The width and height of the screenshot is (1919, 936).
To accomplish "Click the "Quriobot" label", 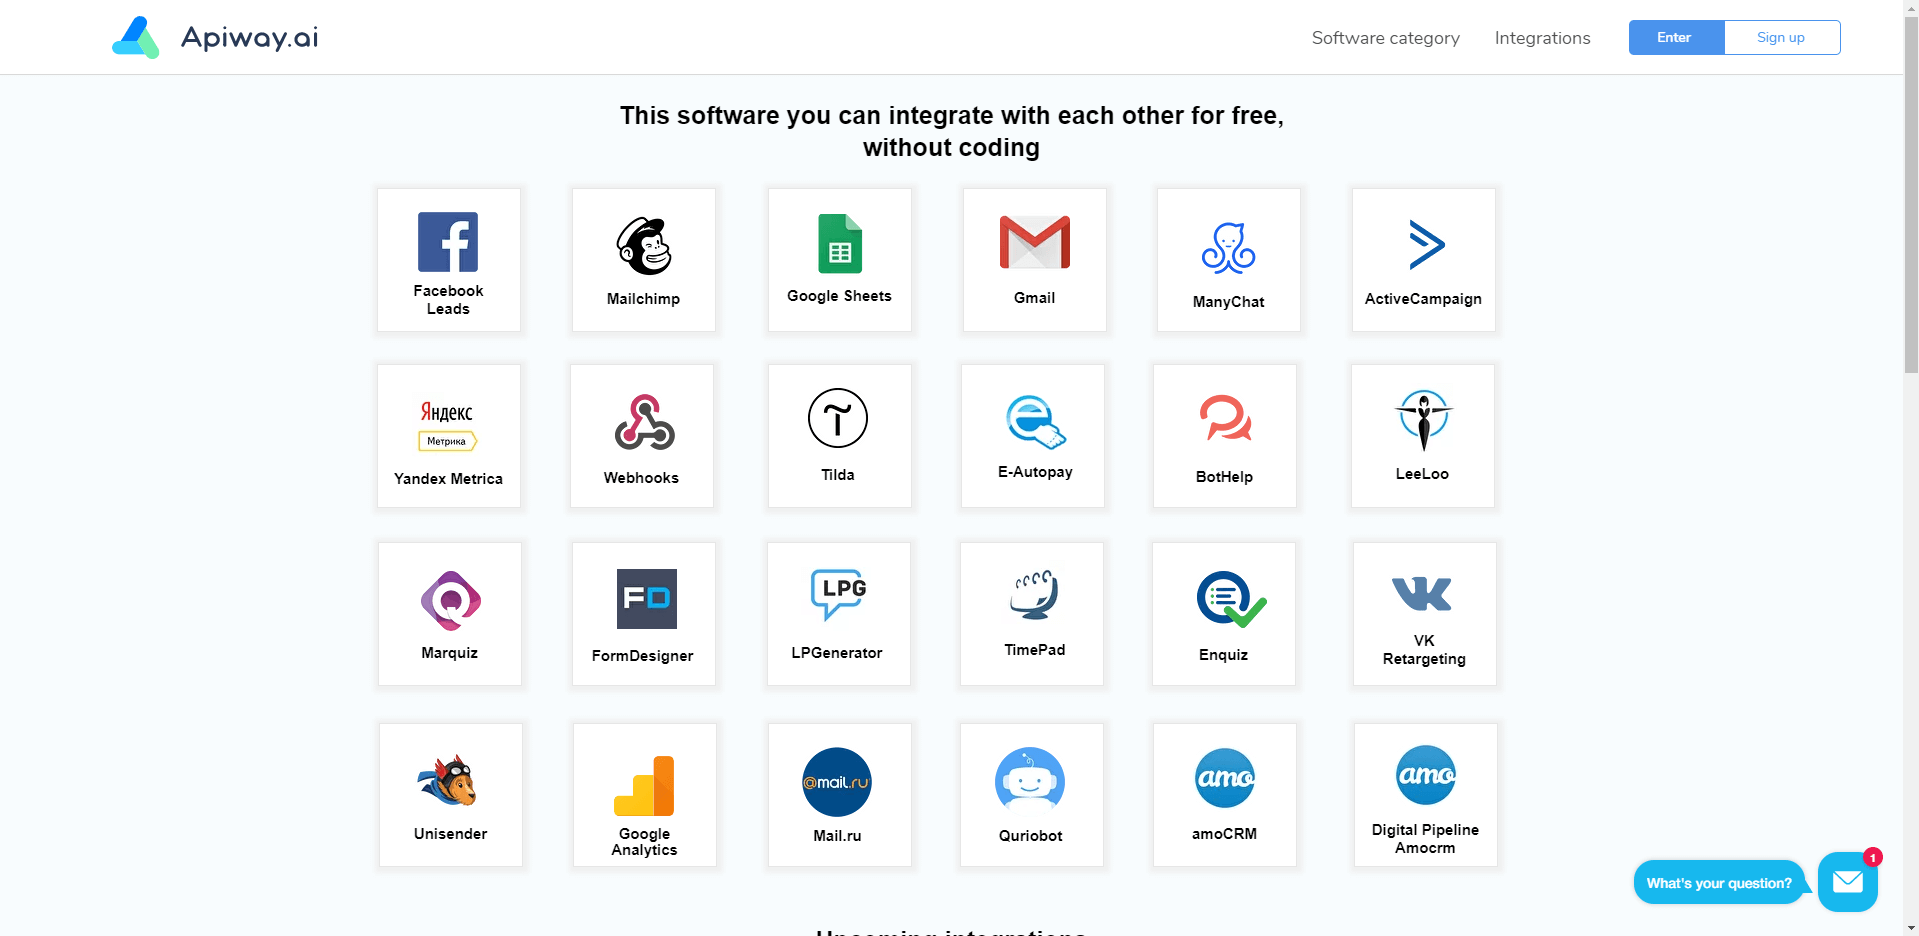I will click(1030, 836).
